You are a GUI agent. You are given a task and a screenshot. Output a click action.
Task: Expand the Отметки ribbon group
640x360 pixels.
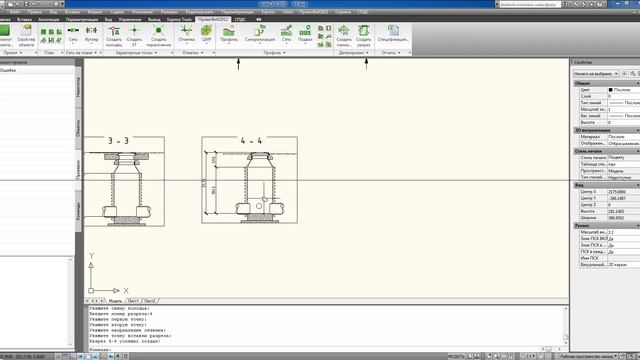point(193,53)
